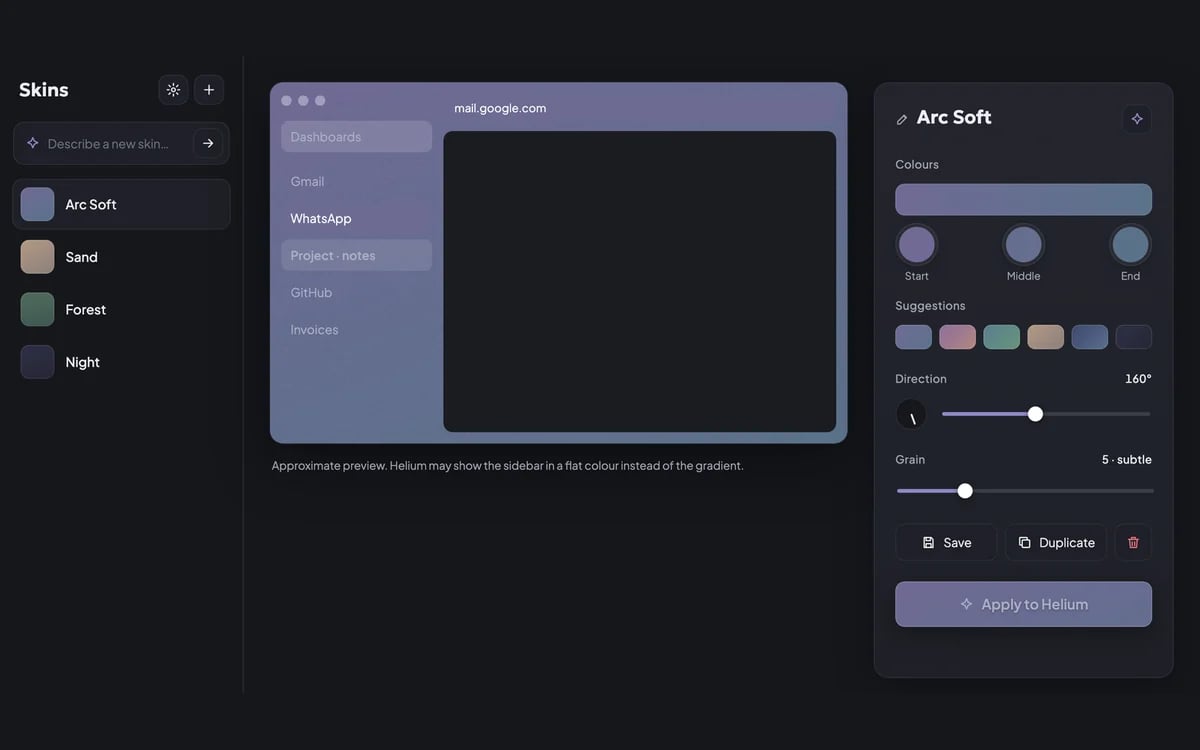Viewport: 1200px width, 750px height.
Task: Open the Middle colour picker
Action: pos(1023,244)
